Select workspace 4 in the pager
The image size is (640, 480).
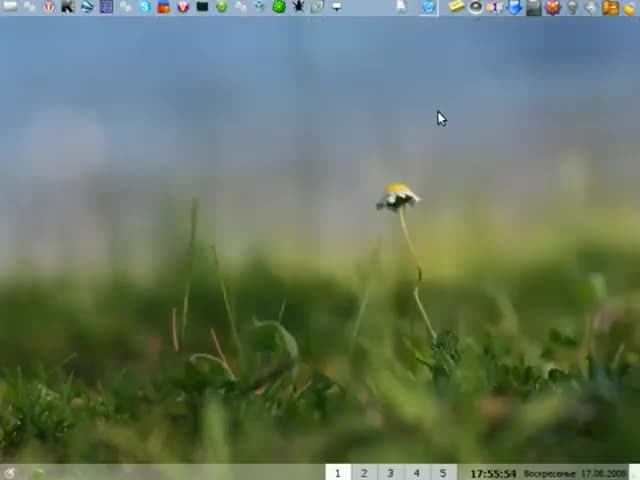(417, 473)
